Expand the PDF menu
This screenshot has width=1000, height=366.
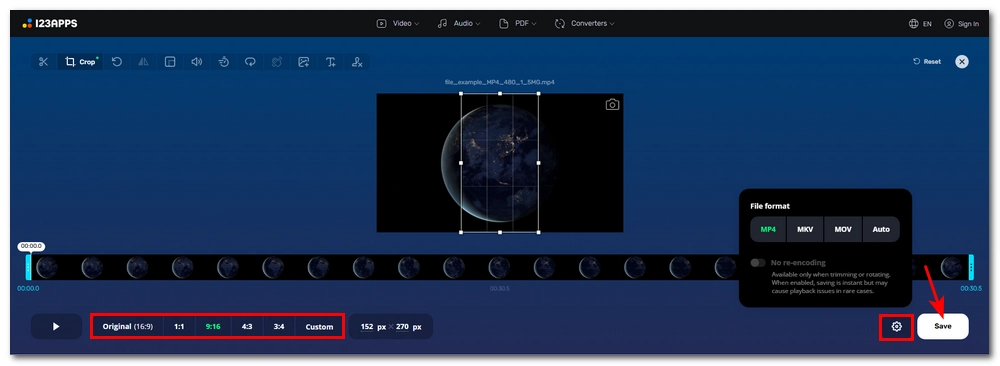[518, 24]
